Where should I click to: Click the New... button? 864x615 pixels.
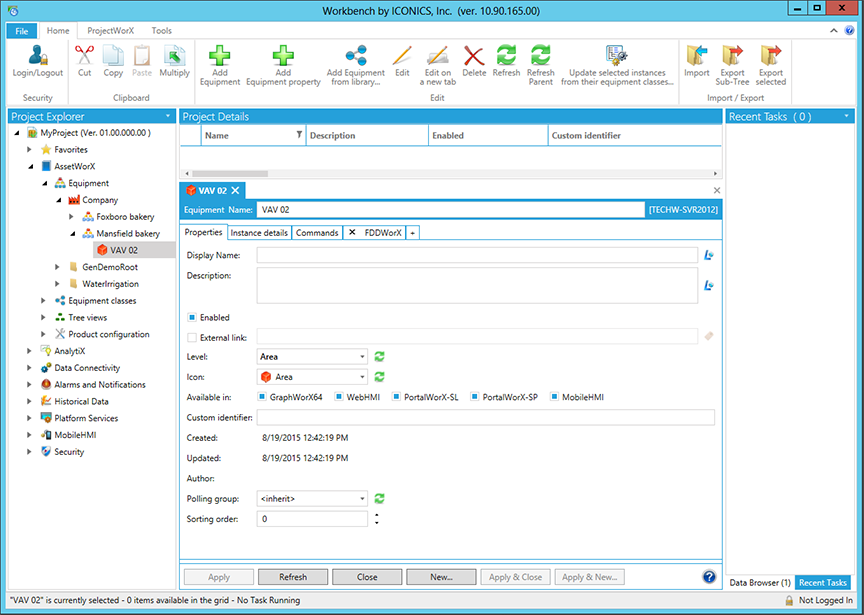tap(441, 577)
